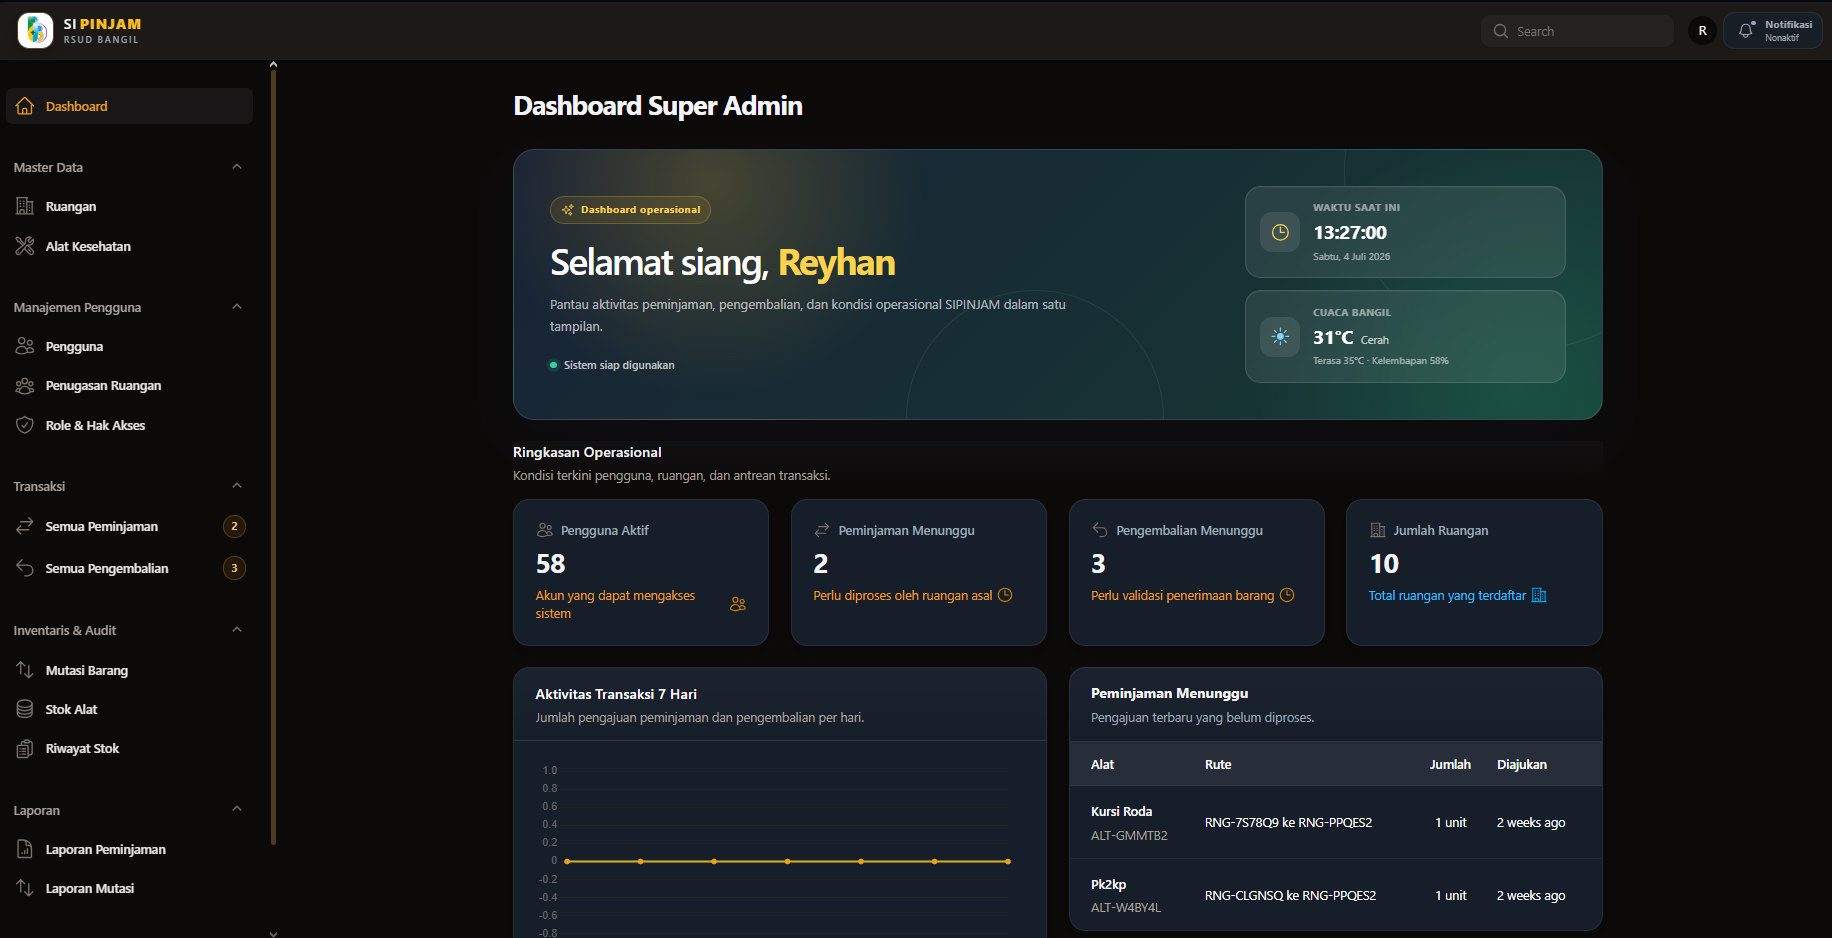Open Semua Peminjaman list

(129, 526)
